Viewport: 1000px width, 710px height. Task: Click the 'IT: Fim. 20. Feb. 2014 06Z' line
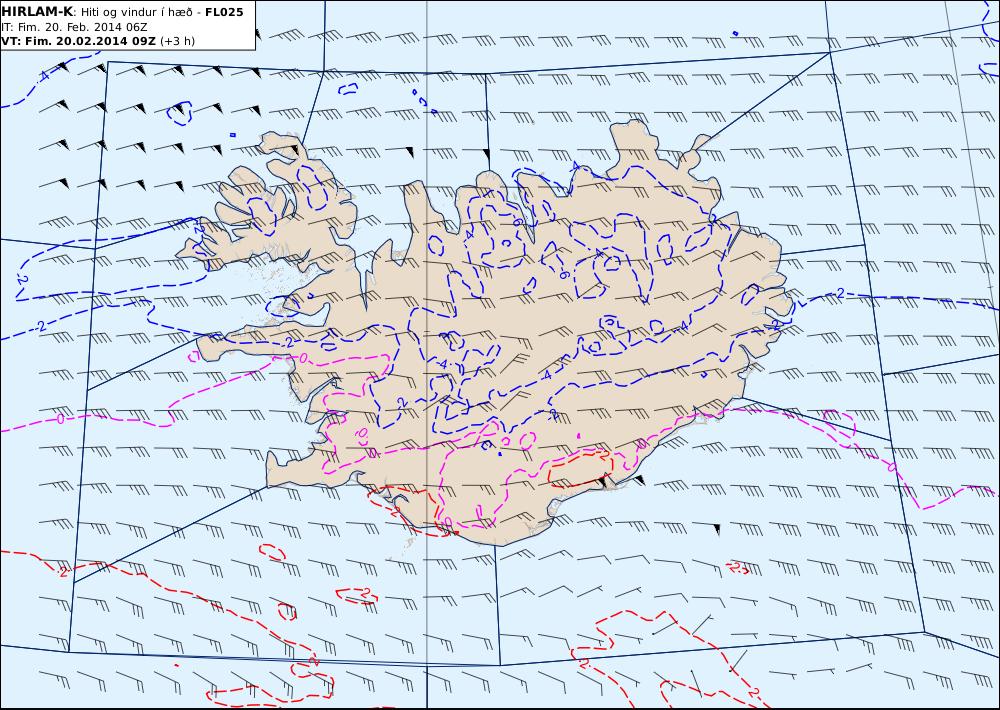(x=75, y=27)
